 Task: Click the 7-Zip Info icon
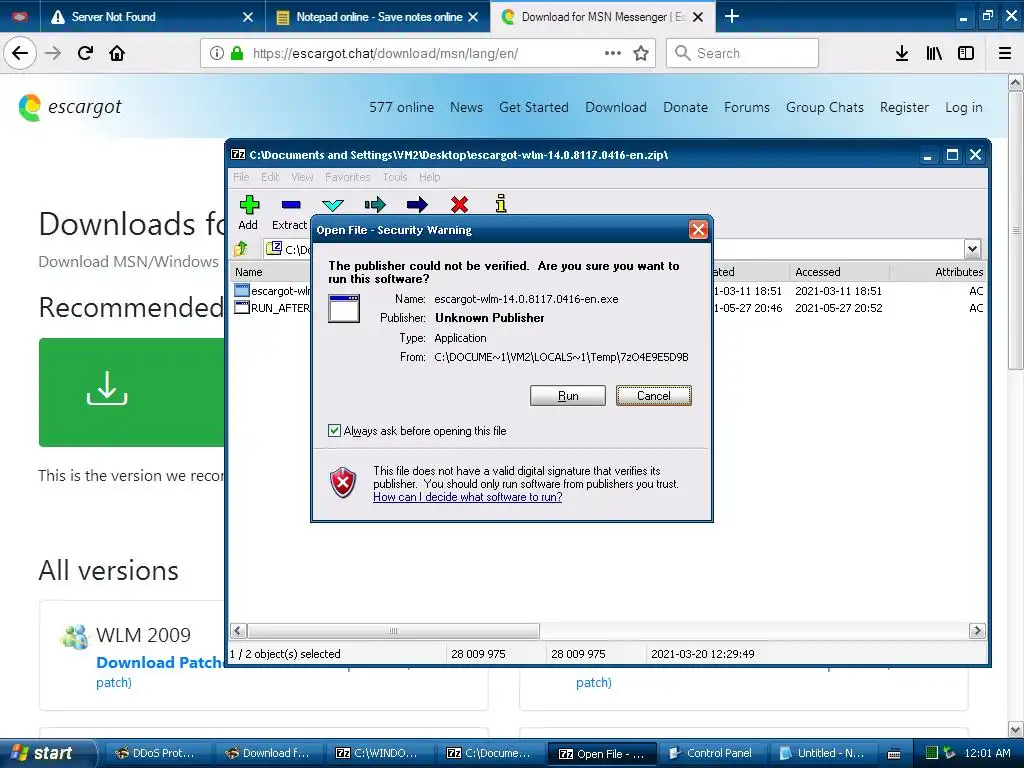pyautogui.click(x=501, y=204)
